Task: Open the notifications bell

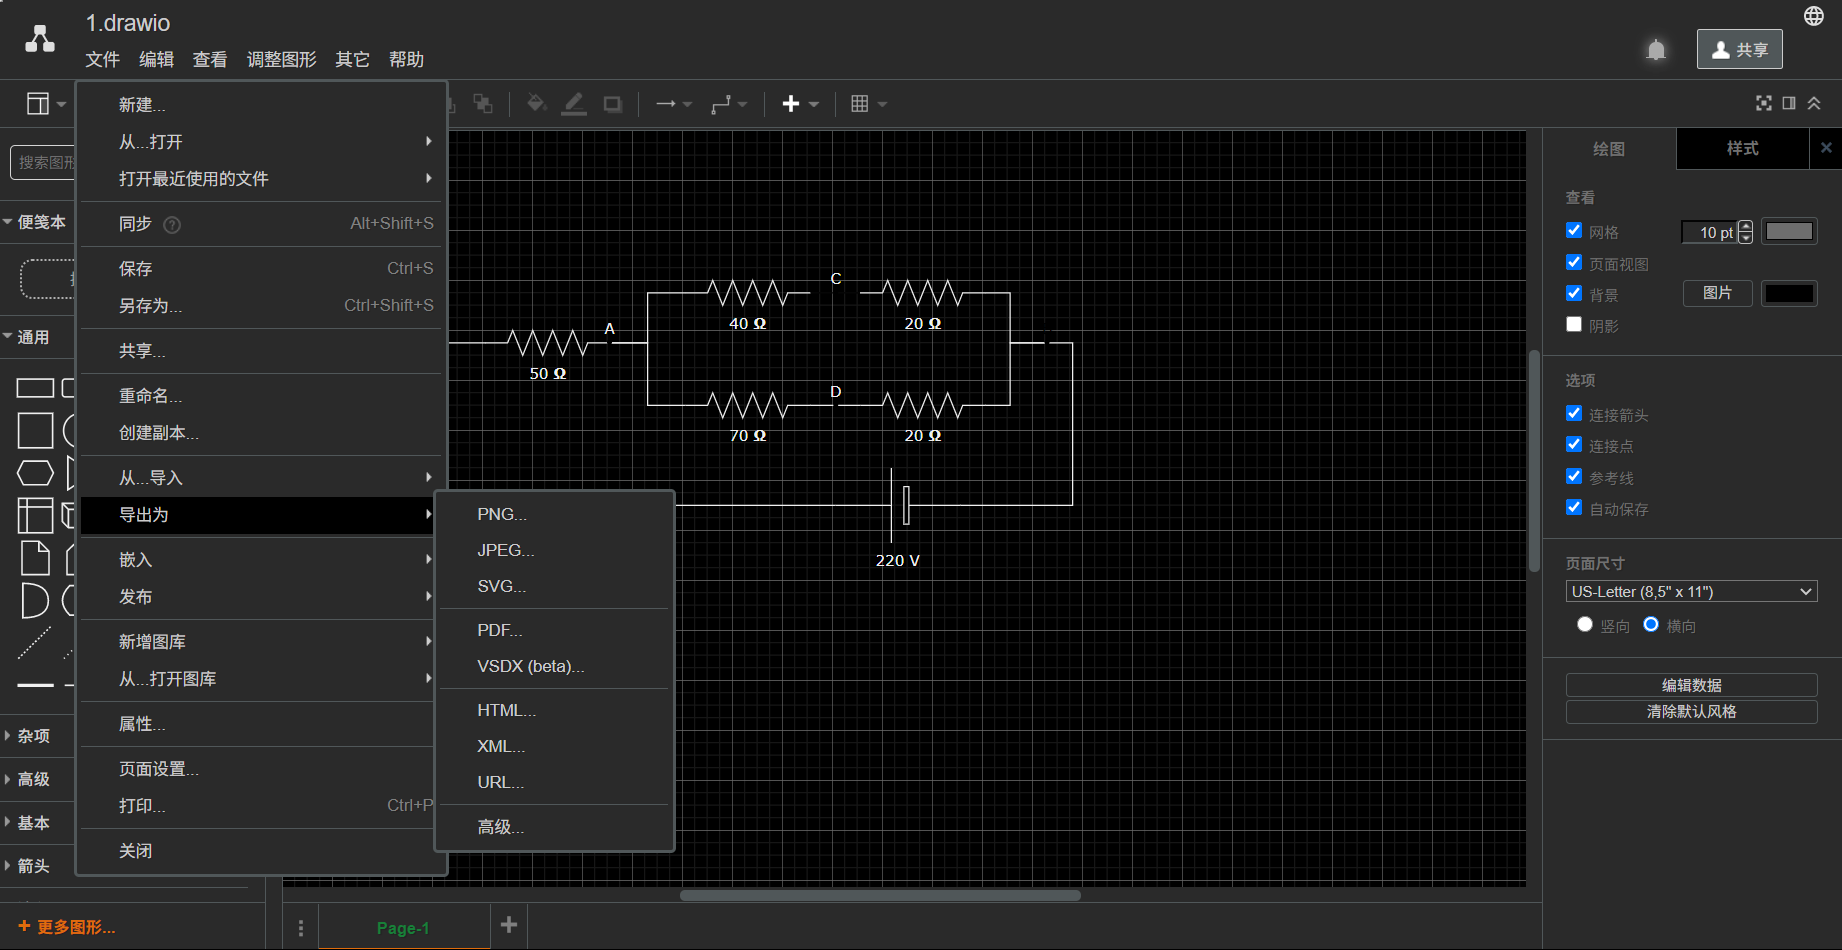Action: 1656,50
